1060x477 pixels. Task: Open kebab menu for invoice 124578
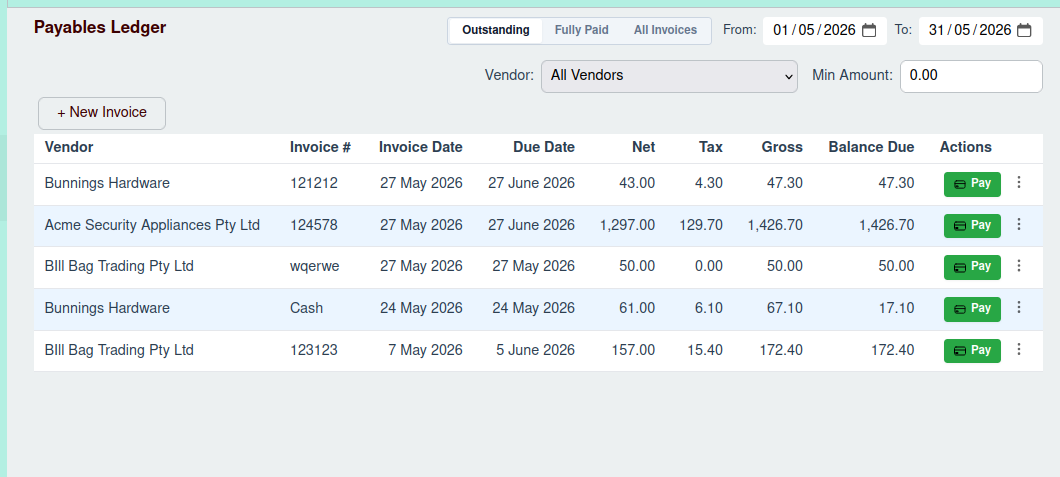click(1019, 224)
